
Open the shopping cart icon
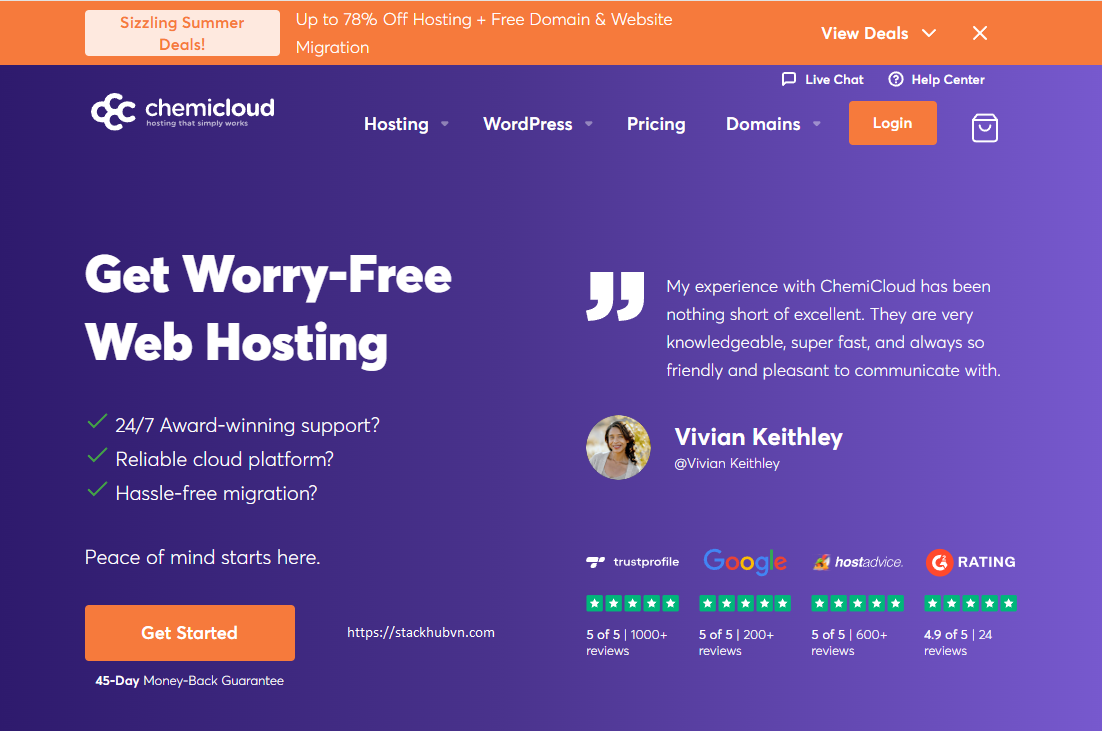pyautogui.click(x=984, y=127)
